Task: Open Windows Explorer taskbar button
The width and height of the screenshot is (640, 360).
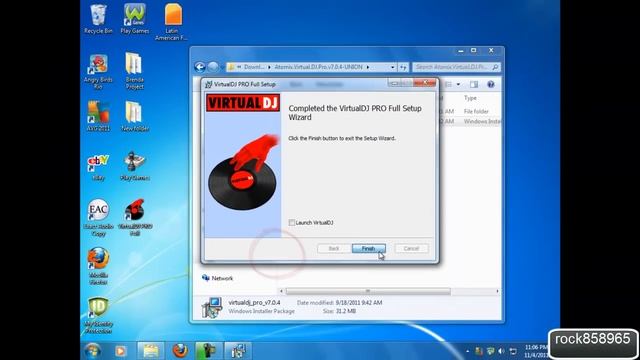Action: pyautogui.click(x=151, y=351)
